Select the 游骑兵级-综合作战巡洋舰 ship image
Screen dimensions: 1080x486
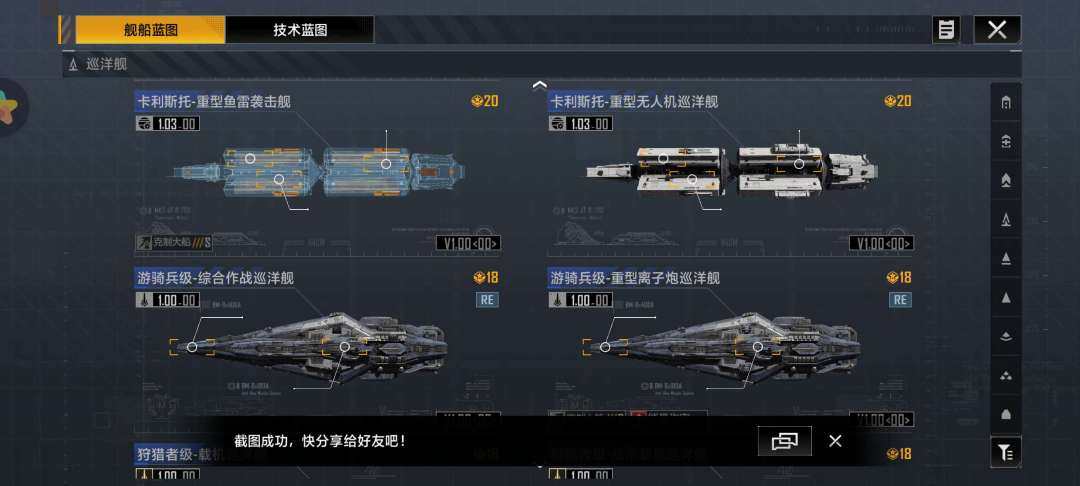coord(309,346)
